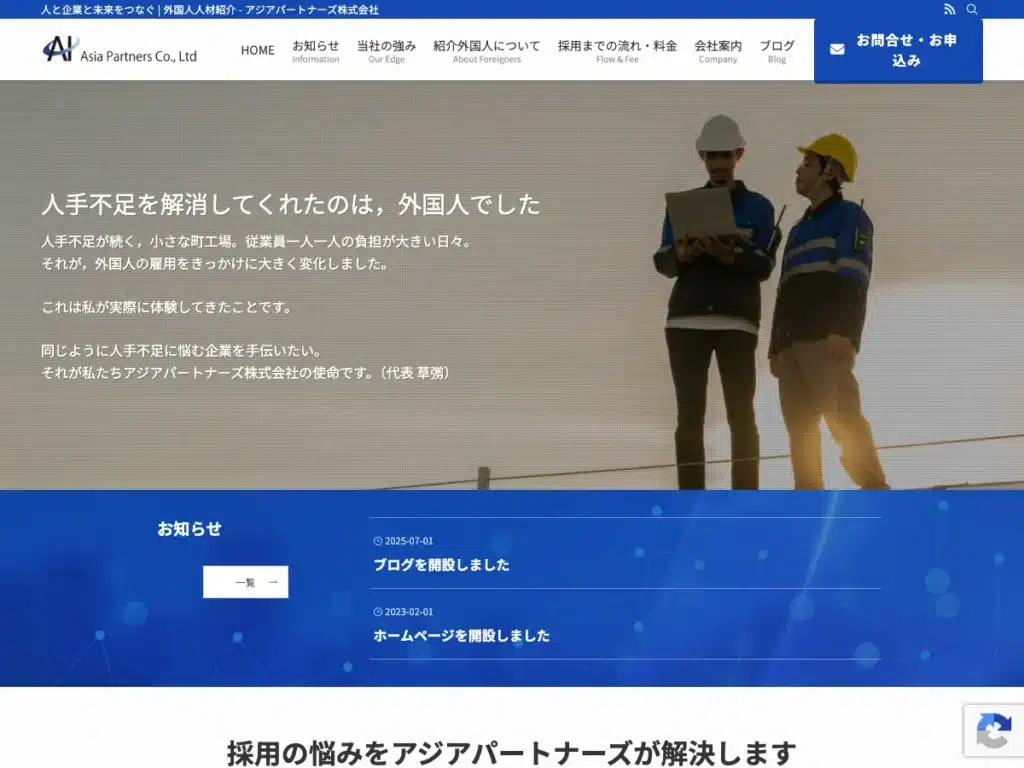Click text 同じように人手不足に悩む企業を手伝いたい。
Image resolution: width=1024 pixels, height=768 pixels.
click(182, 351)
